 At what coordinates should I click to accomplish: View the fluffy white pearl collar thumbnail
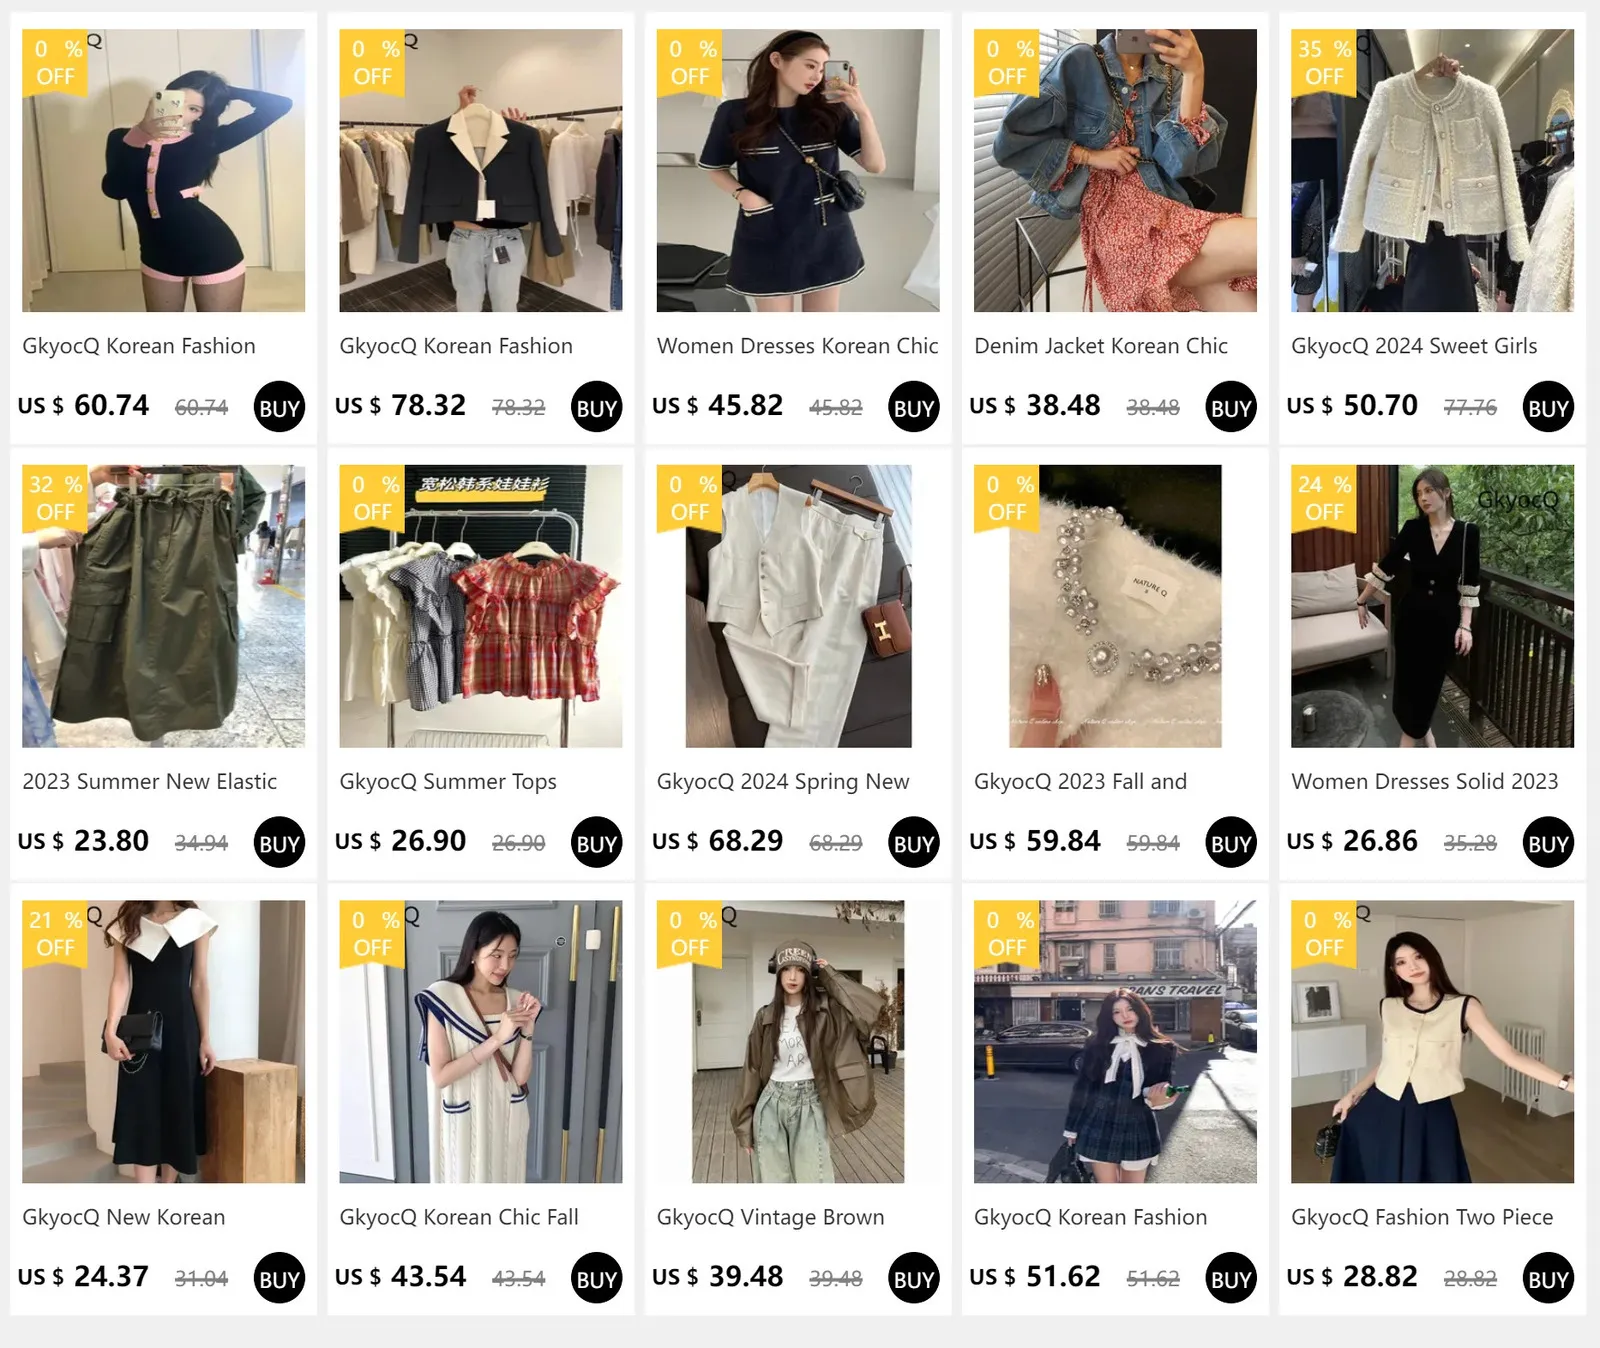coord(1115,606)
